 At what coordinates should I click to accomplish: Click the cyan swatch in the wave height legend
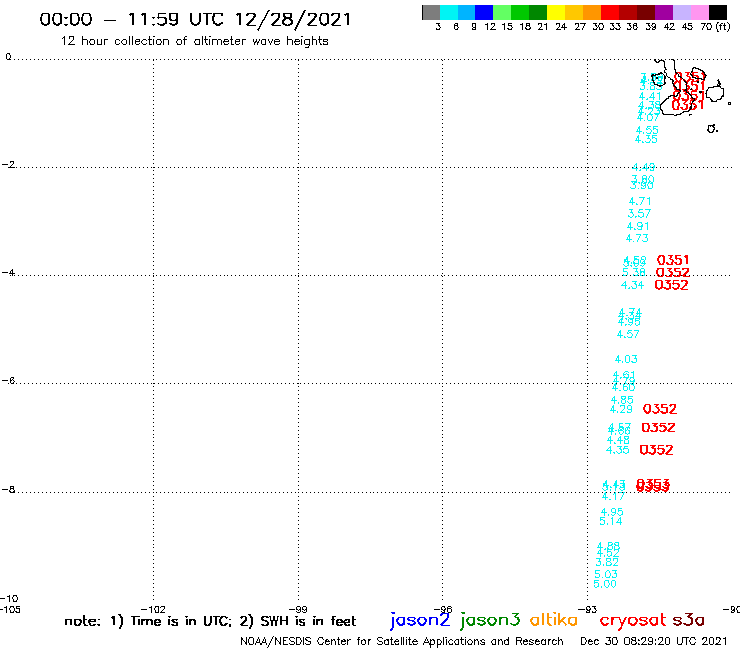(449, 12)
